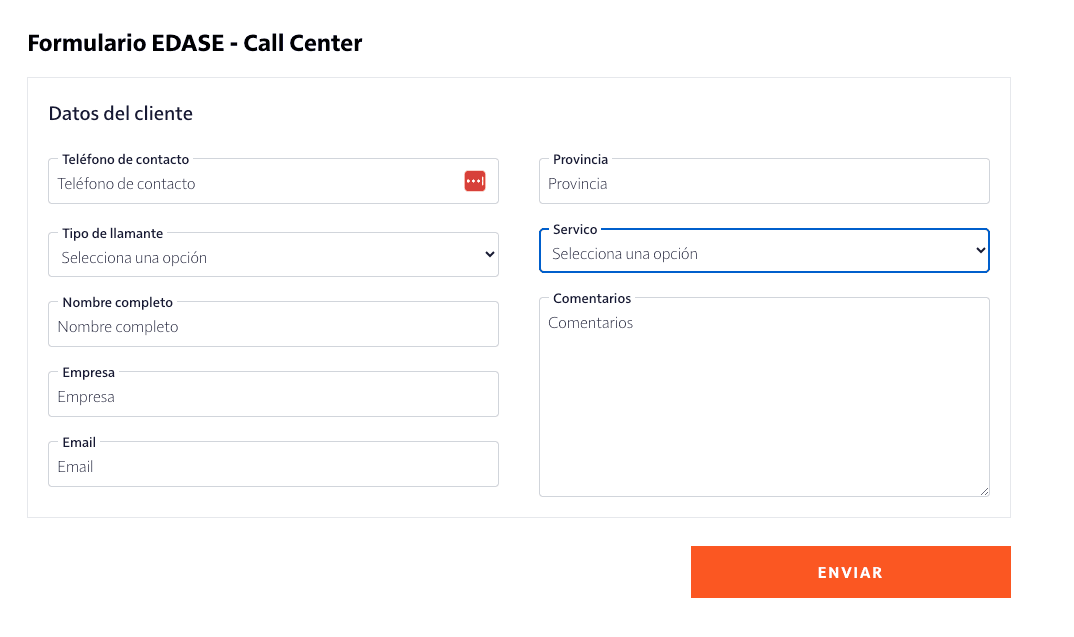Click into the Nombre completo field
This screenshot has width=1074, height=637.
pos(273,327)
